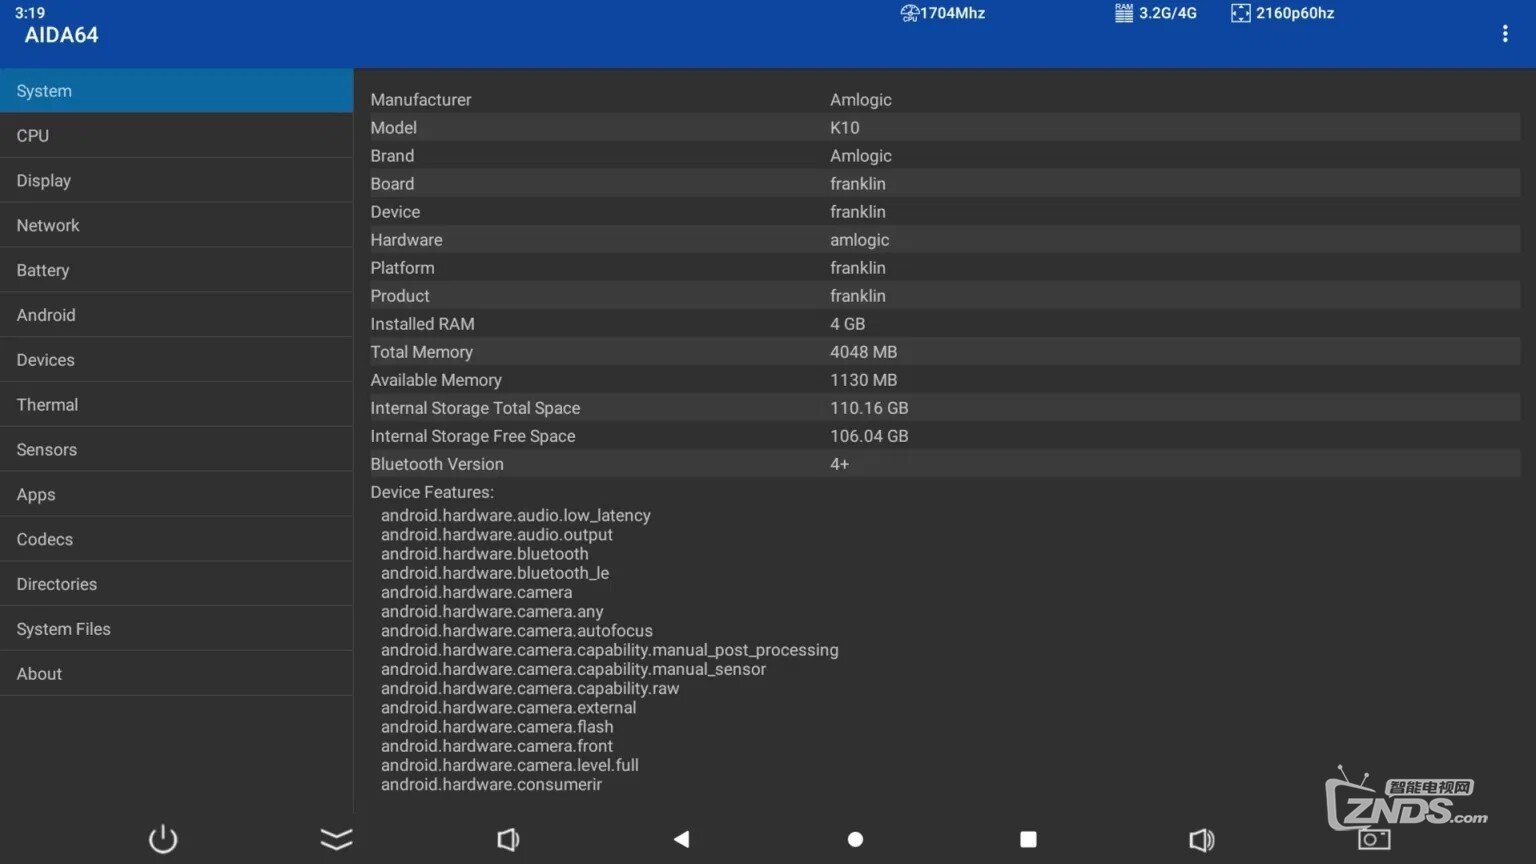
Task: Tap the power icon in navigation bar
Action: click(163, 839)
